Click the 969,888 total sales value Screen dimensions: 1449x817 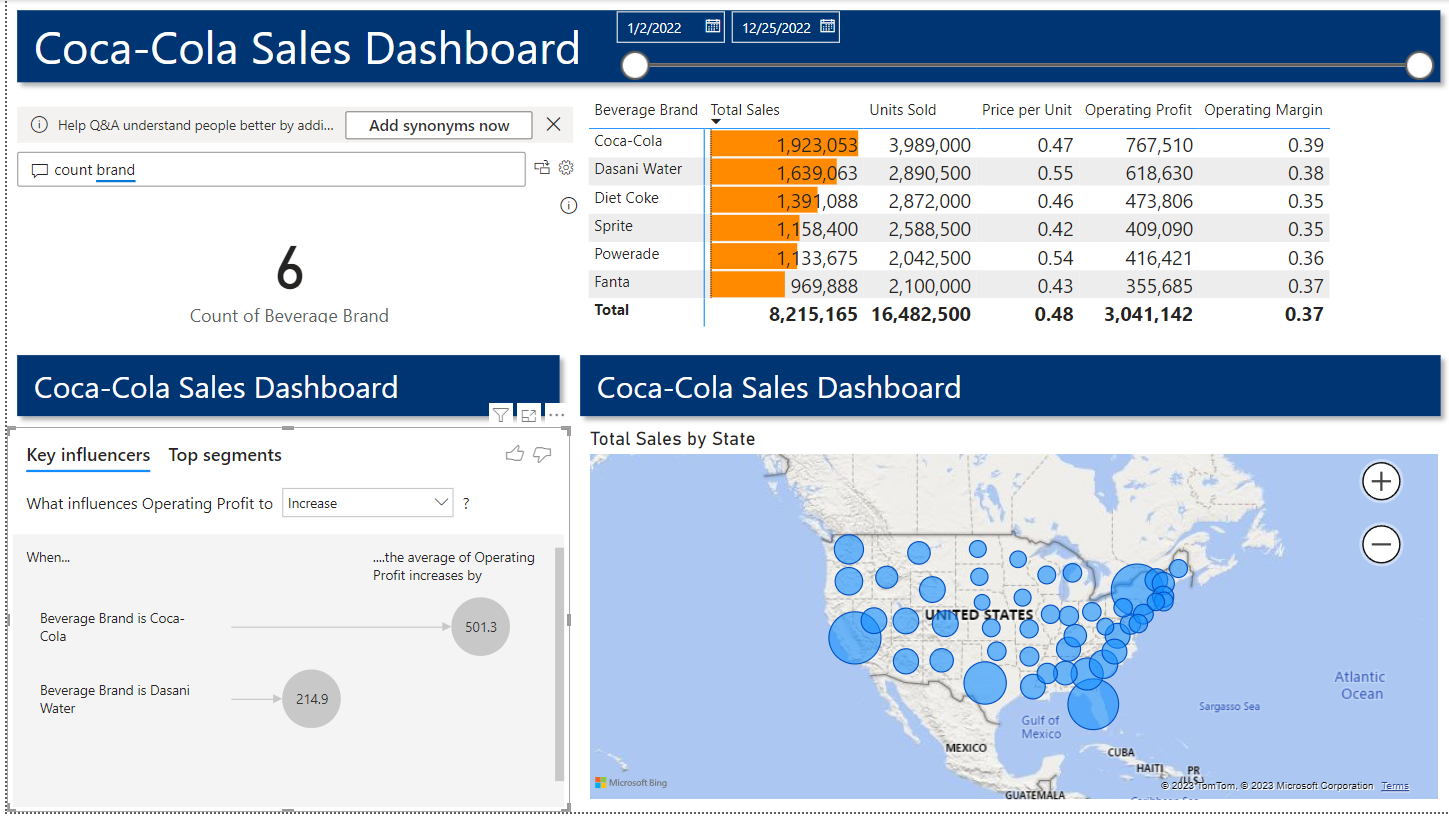pos(822,287)
